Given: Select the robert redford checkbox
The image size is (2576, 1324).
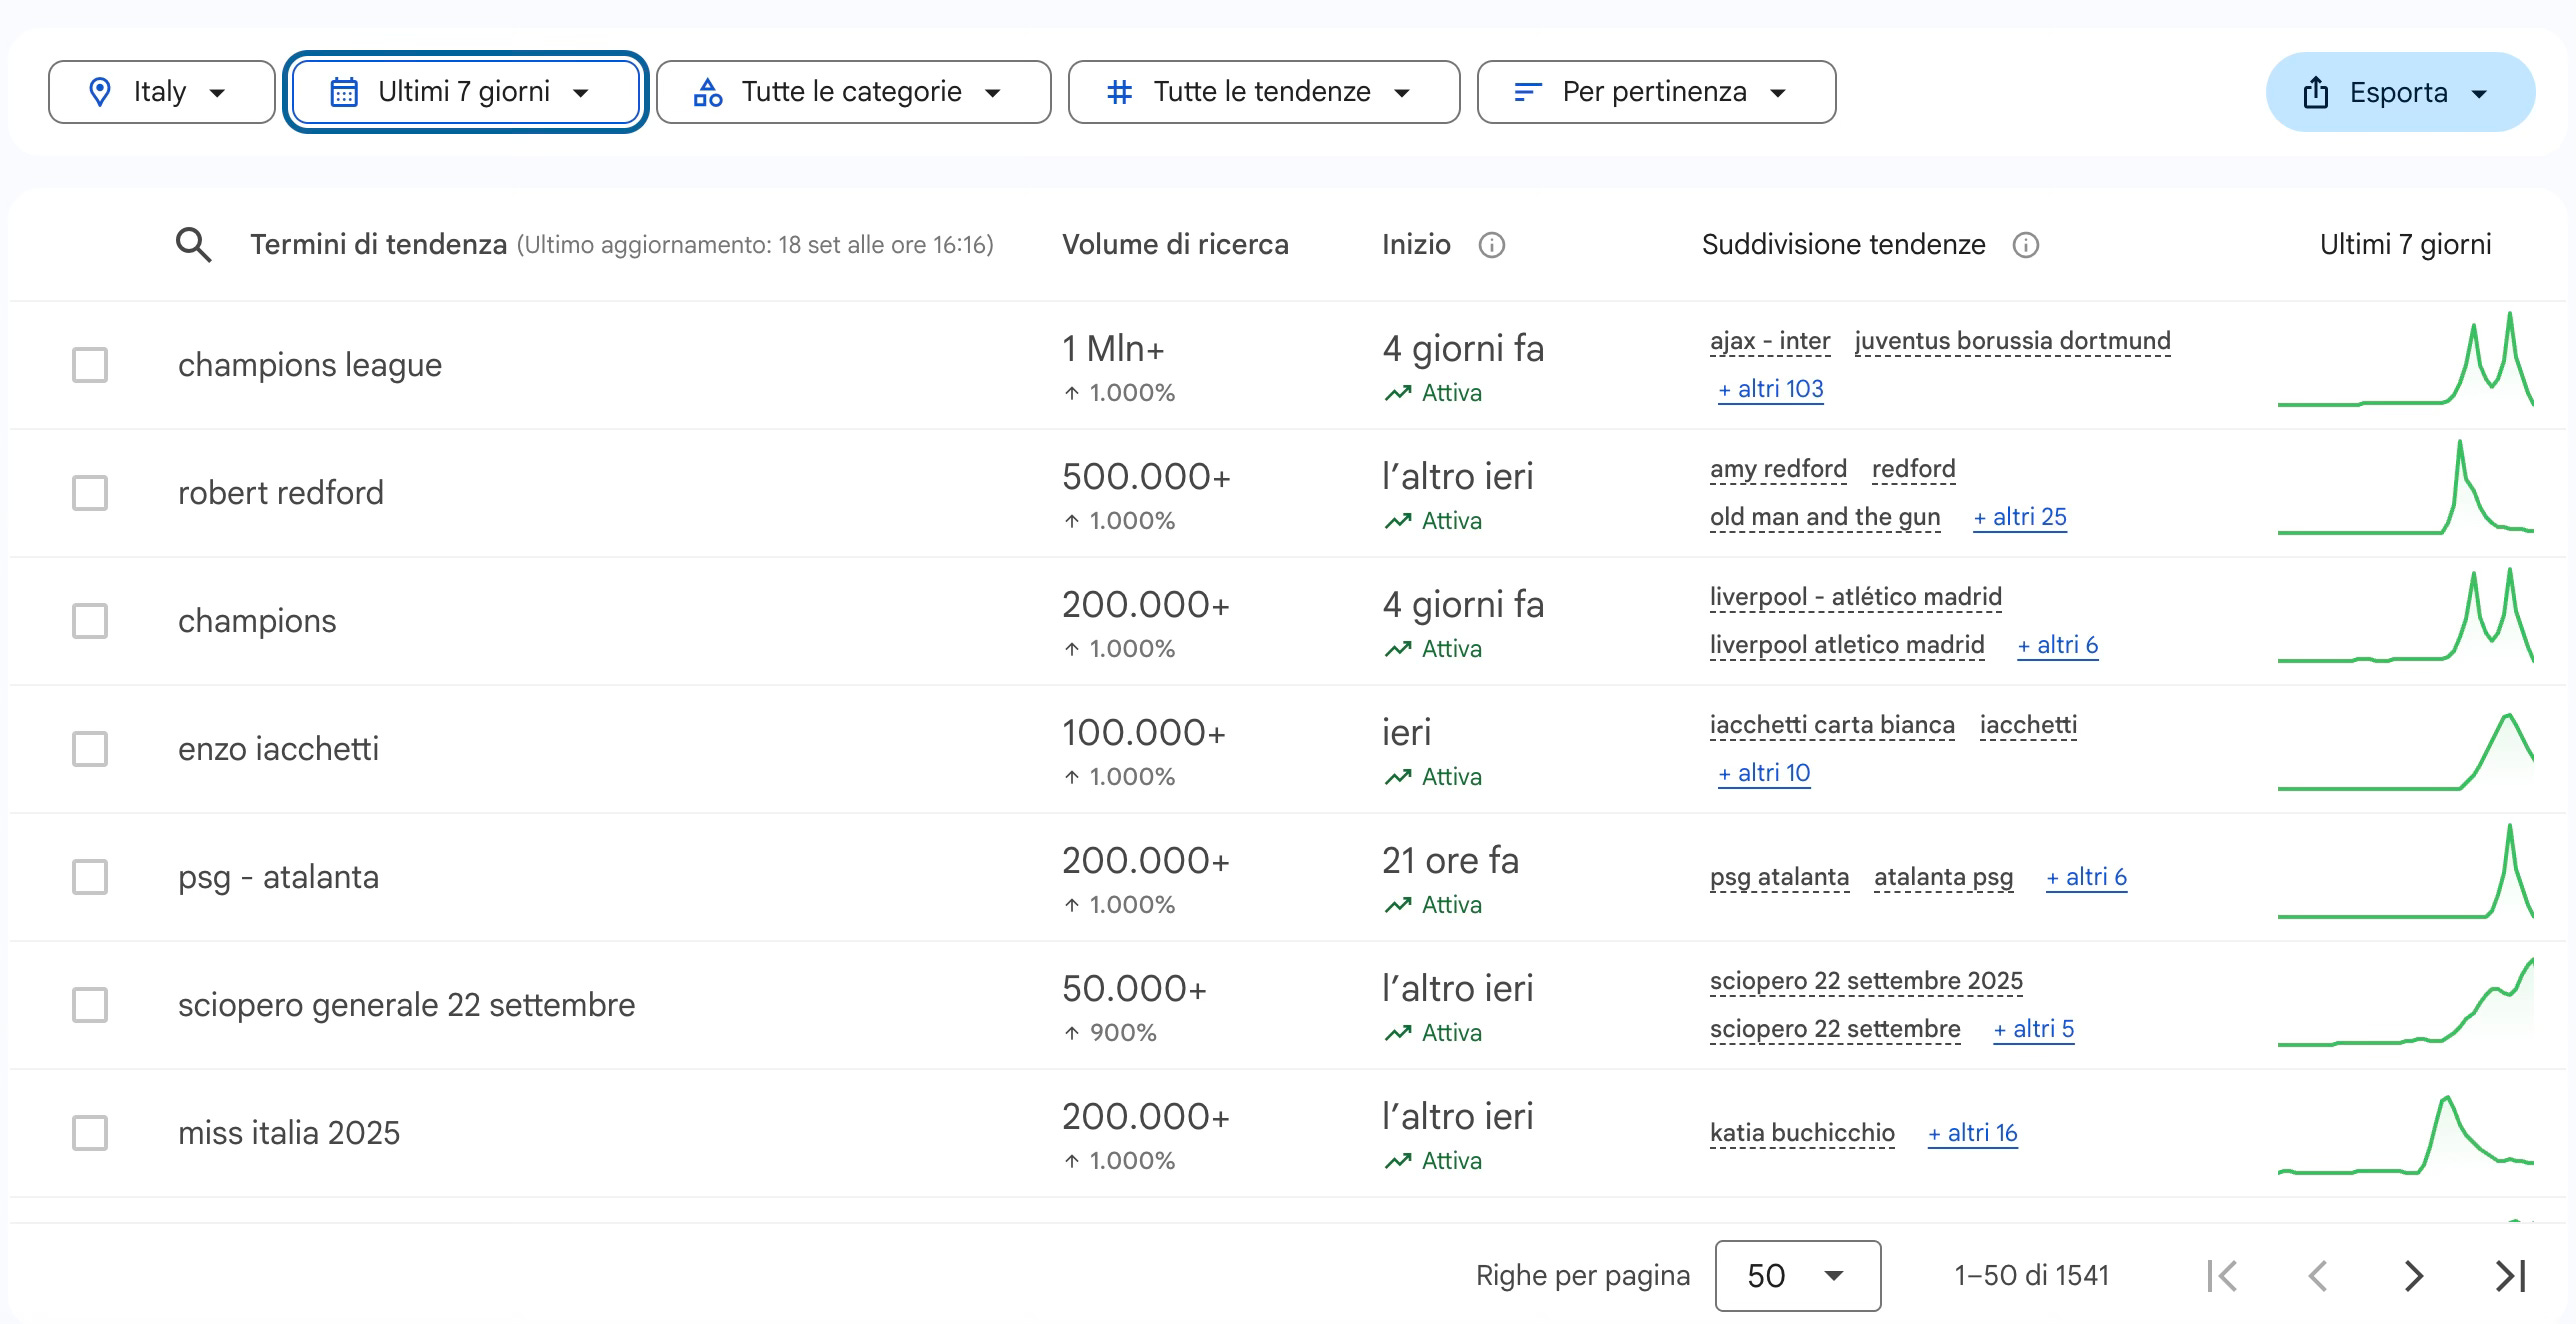Looking at the screenshot, I should (90, 493).
